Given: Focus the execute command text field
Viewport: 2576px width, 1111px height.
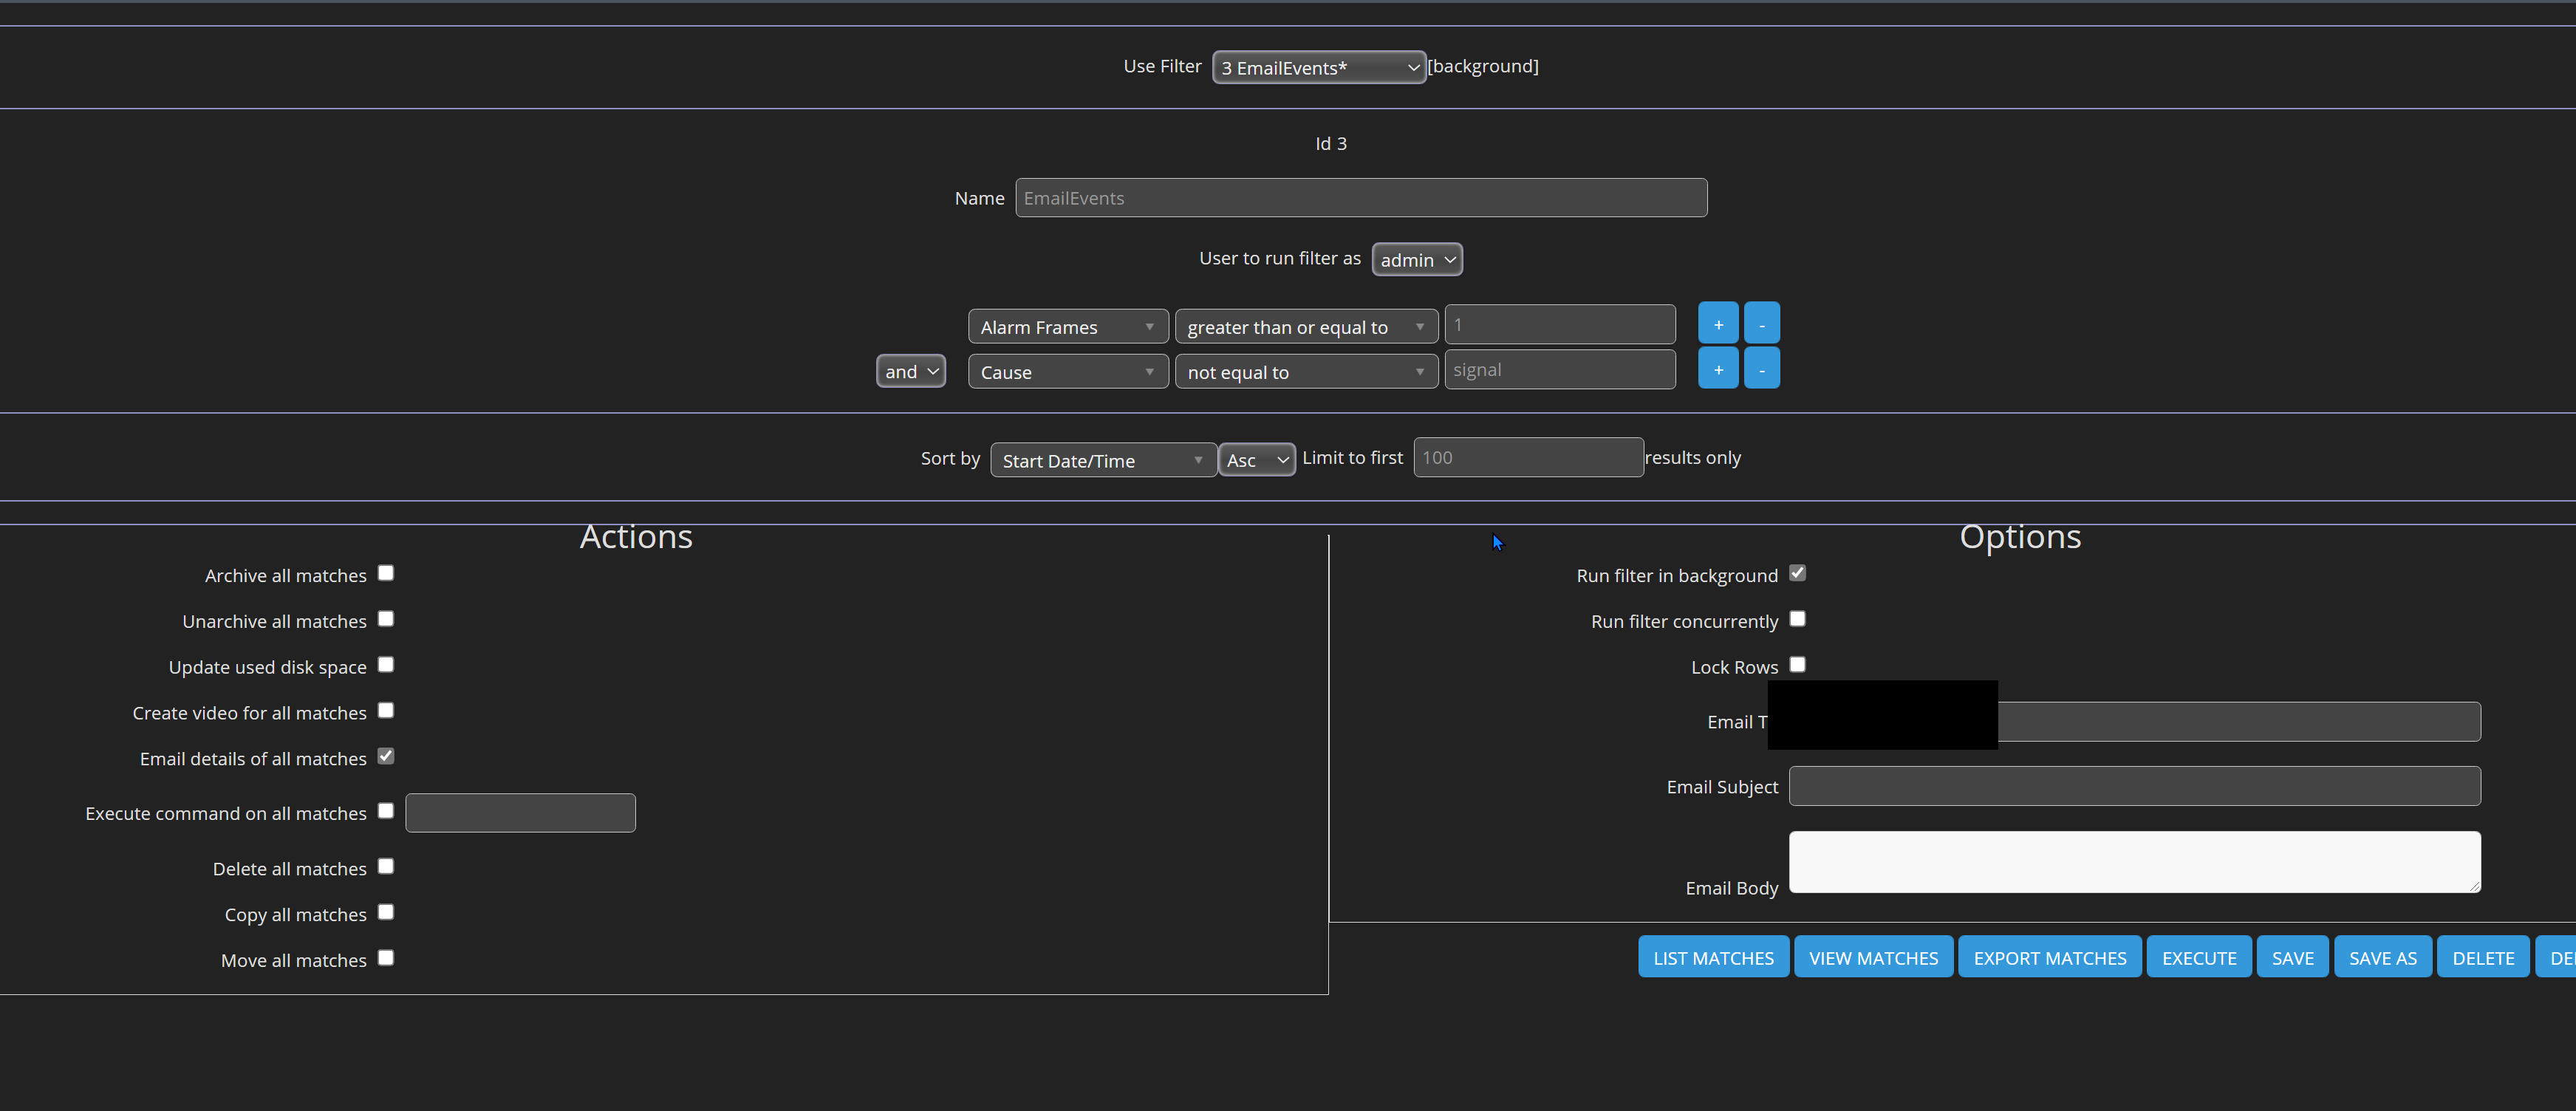Looking at the screenshot, I should point(520,813).
